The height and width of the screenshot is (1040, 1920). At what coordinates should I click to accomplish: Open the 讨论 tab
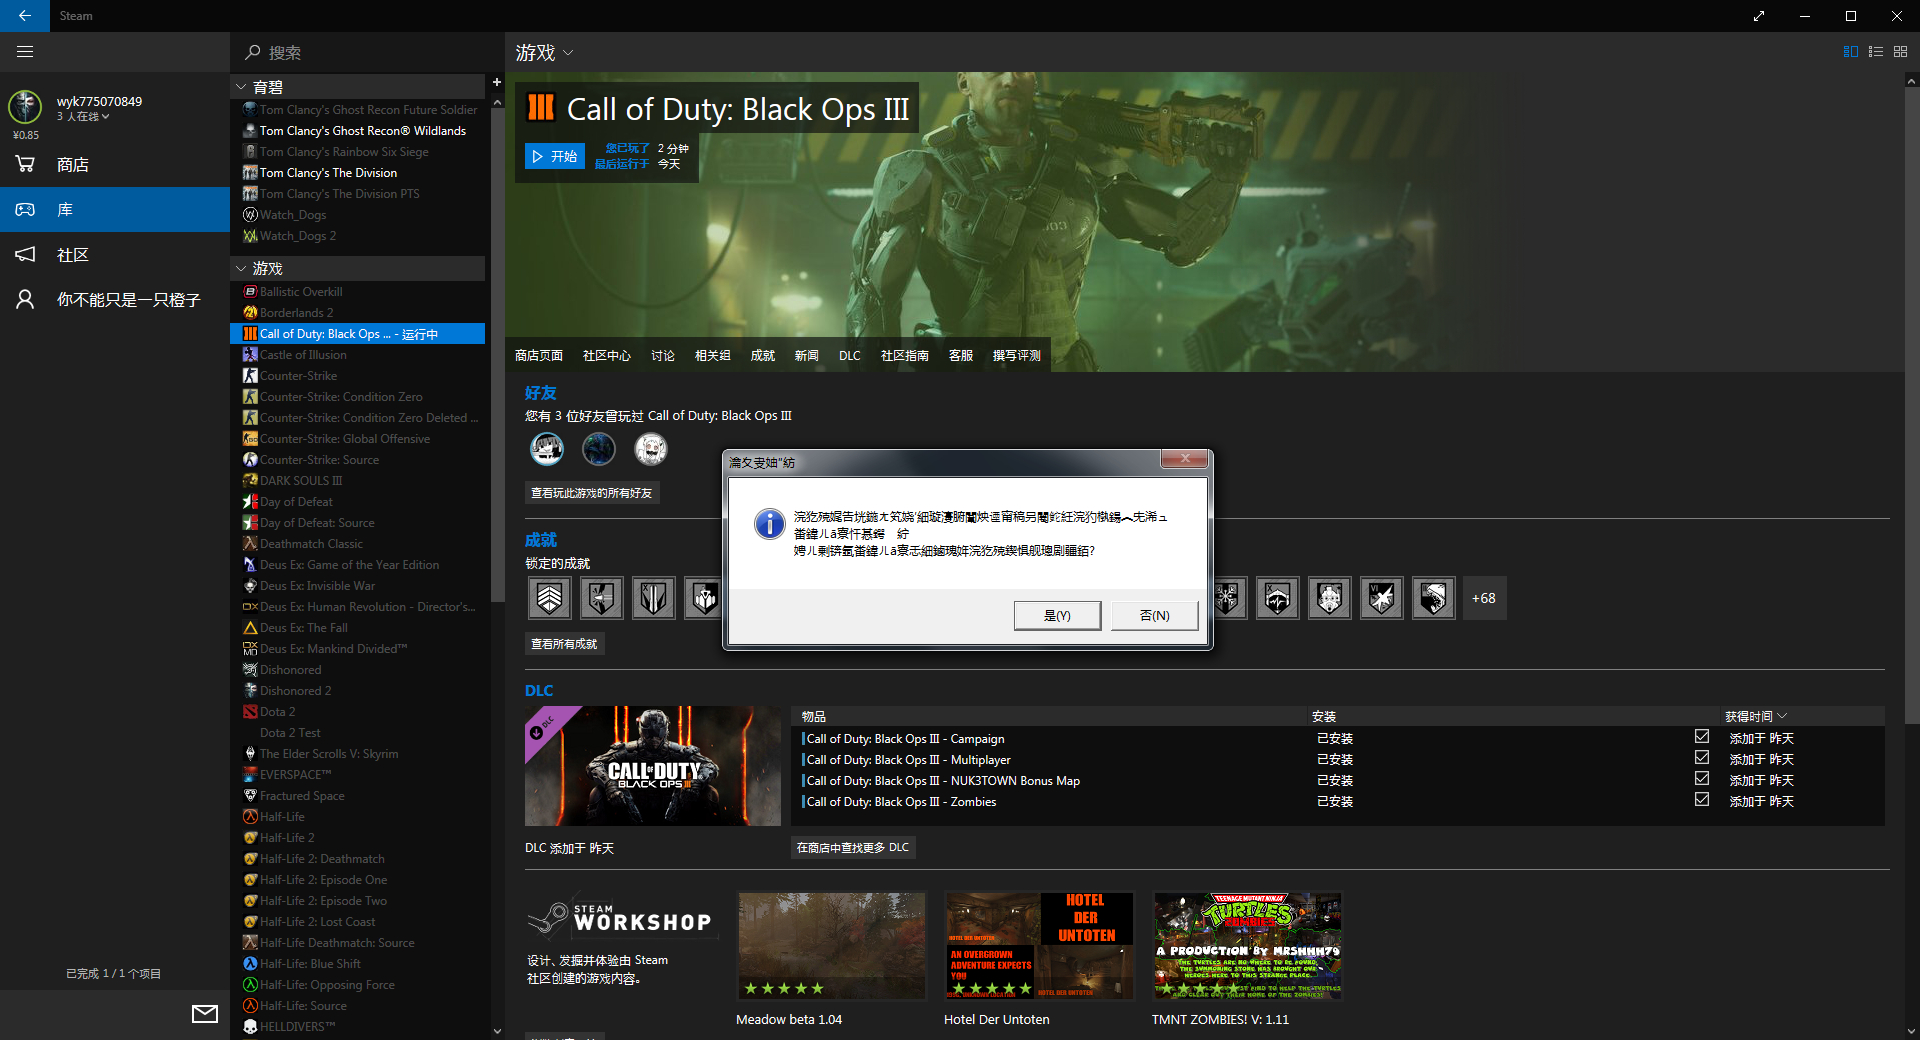663,356
